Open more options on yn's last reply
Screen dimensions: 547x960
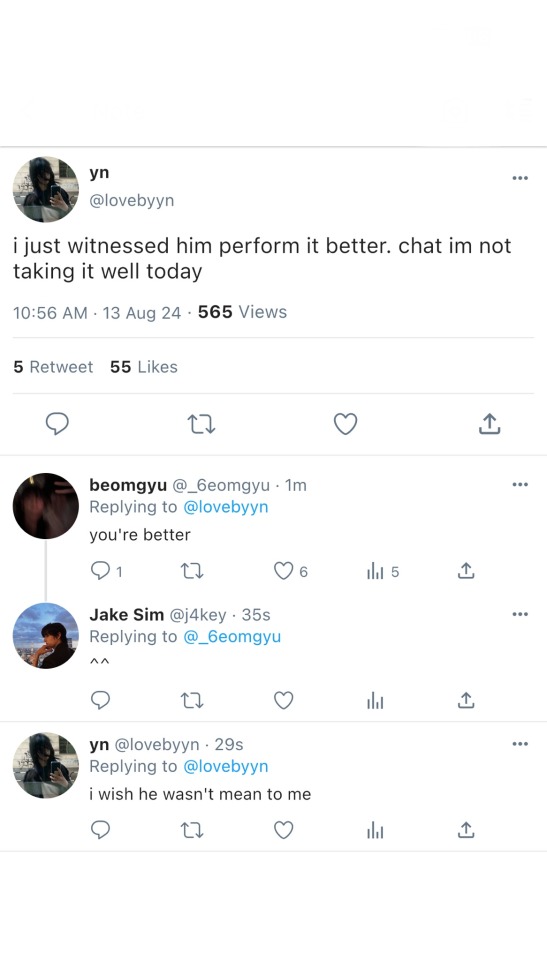point(520,744)
